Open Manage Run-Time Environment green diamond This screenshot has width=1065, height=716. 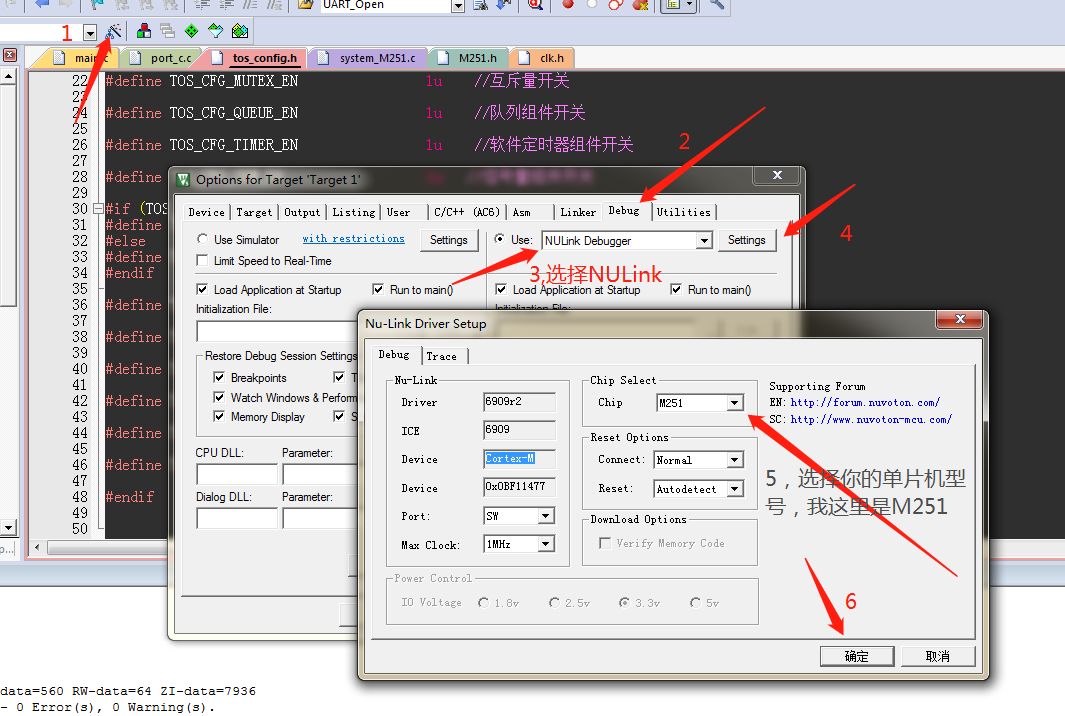pyautogui.click(x=192, y=31)
